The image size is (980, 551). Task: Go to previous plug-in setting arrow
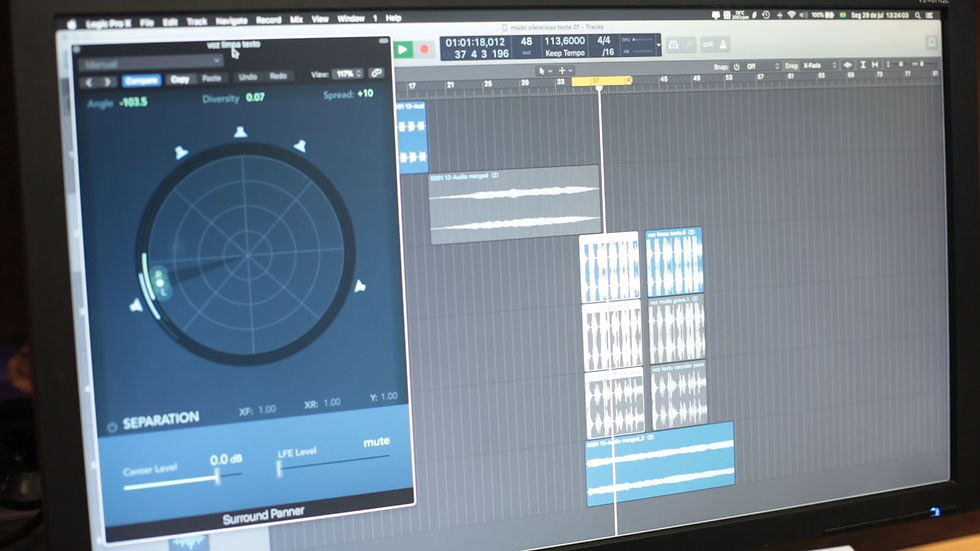(89, 82)
